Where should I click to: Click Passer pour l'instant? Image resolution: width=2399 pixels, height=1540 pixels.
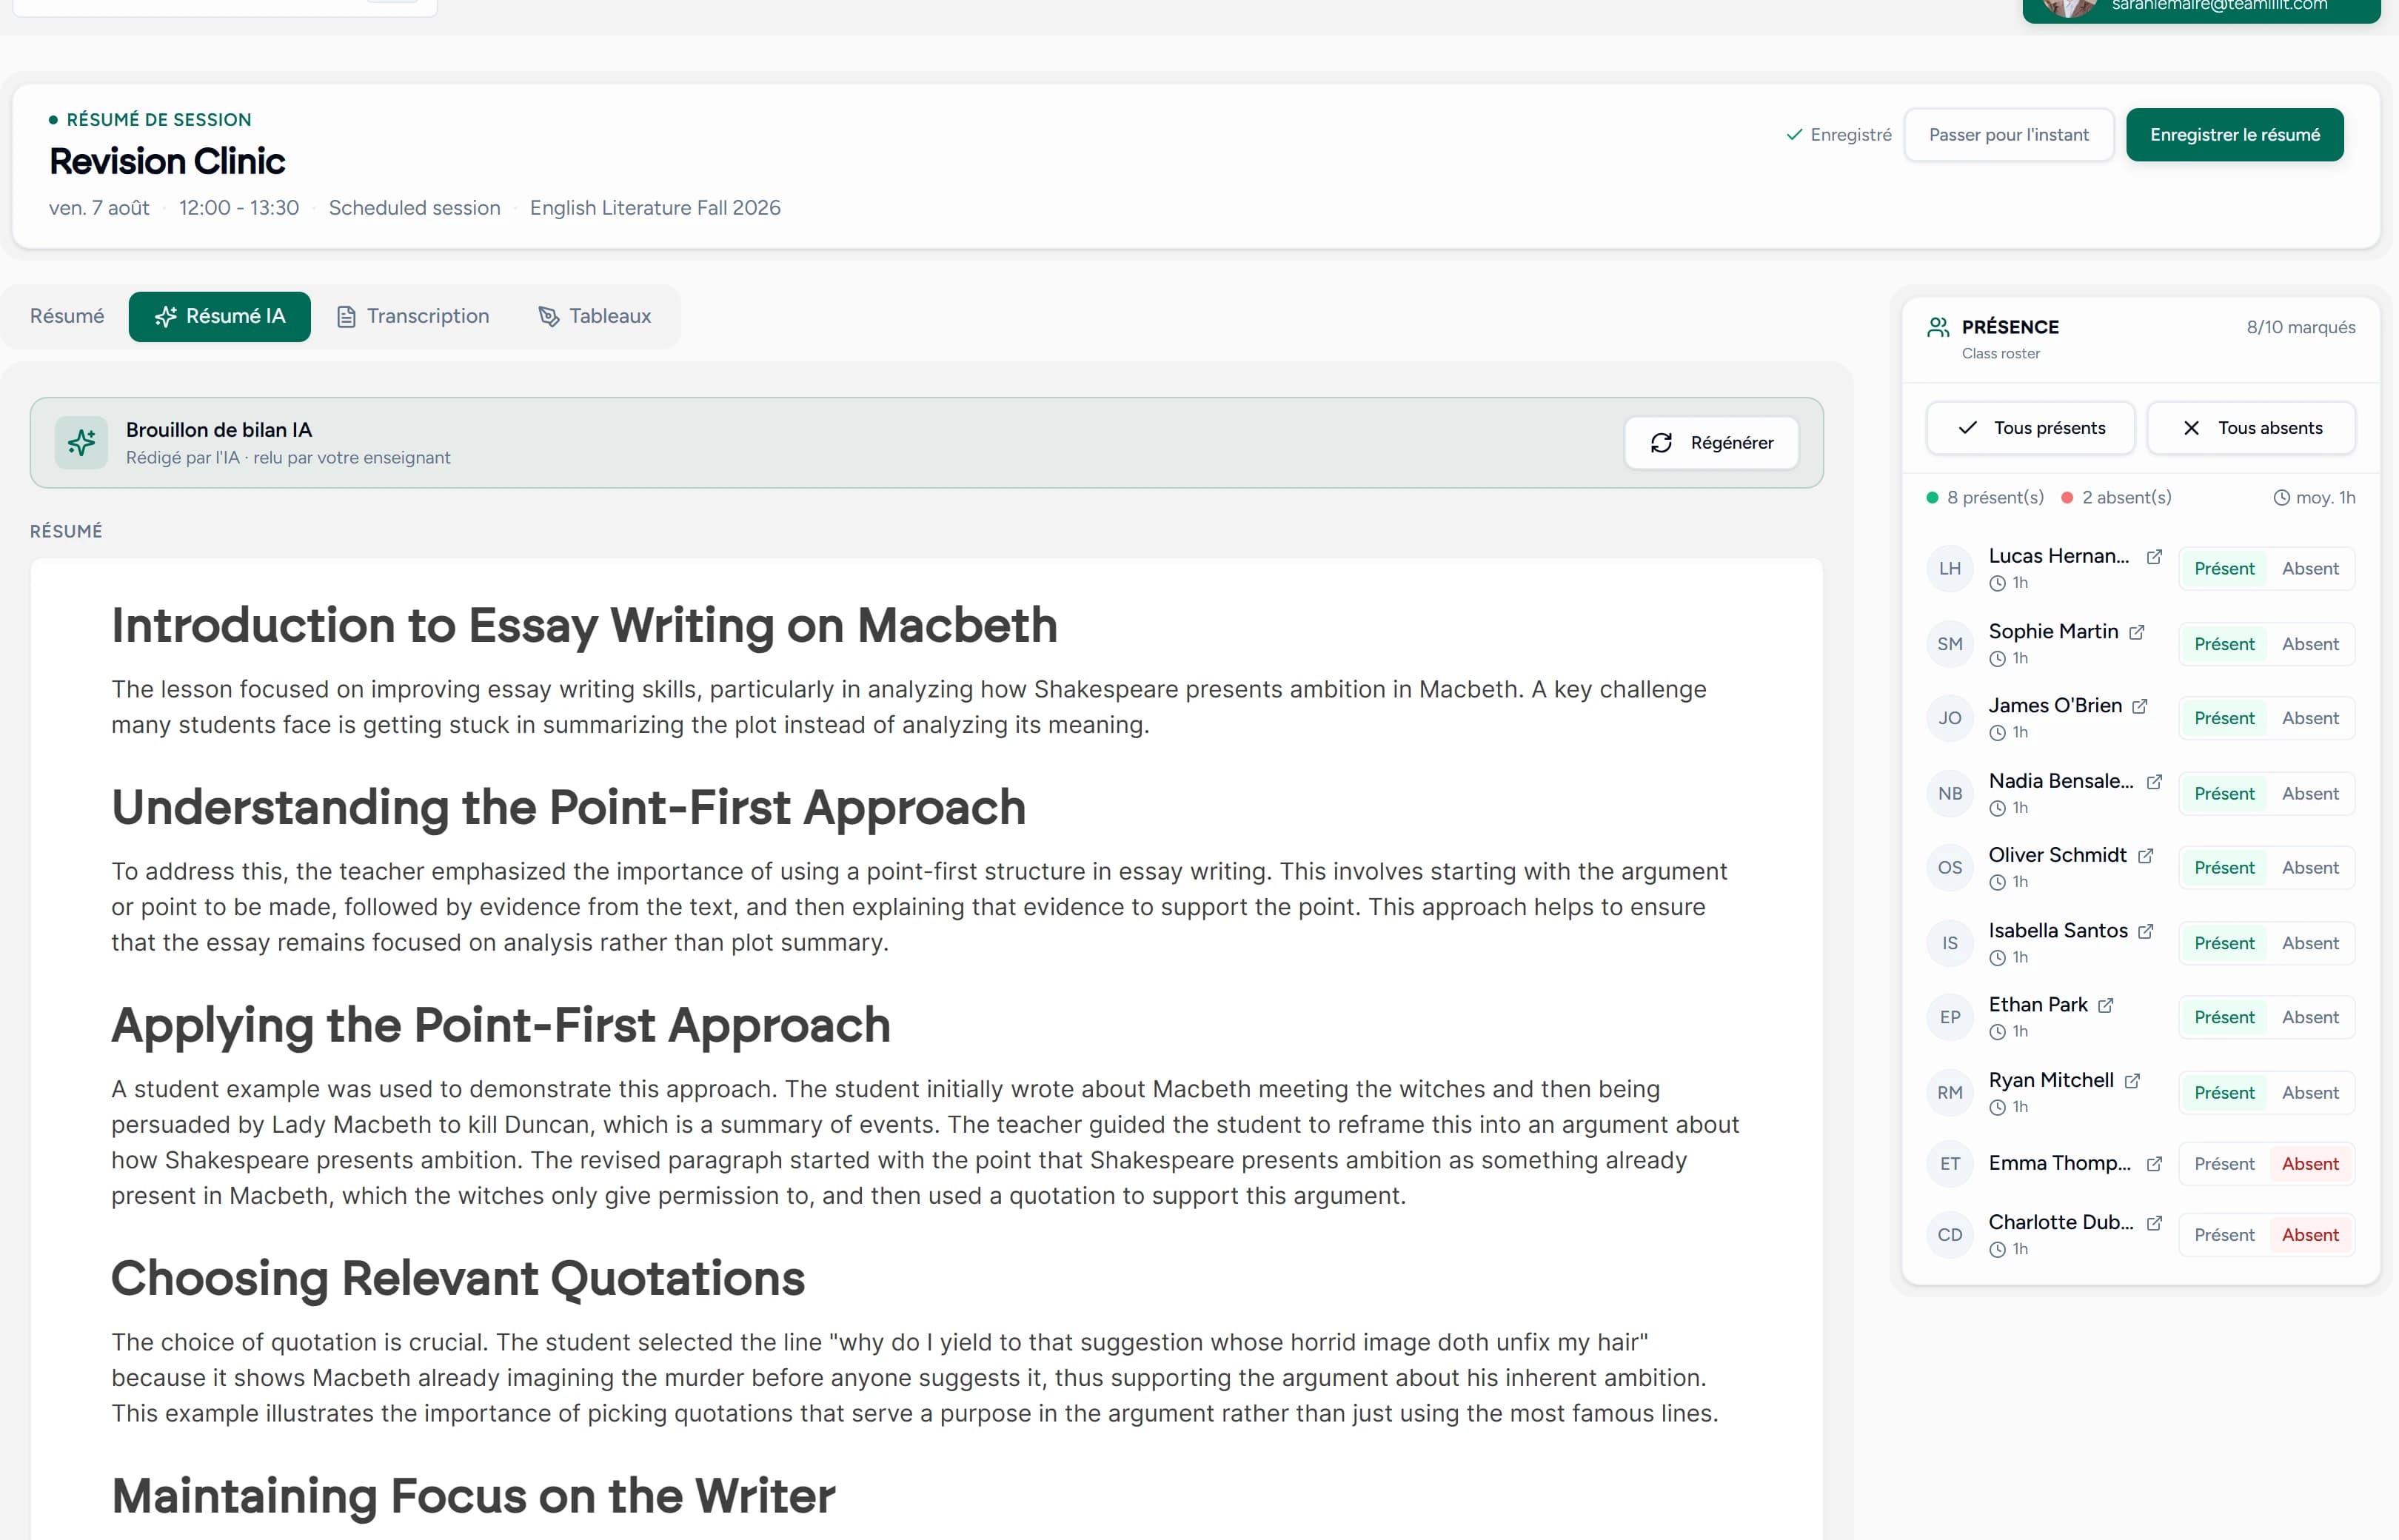(2008, 135)
